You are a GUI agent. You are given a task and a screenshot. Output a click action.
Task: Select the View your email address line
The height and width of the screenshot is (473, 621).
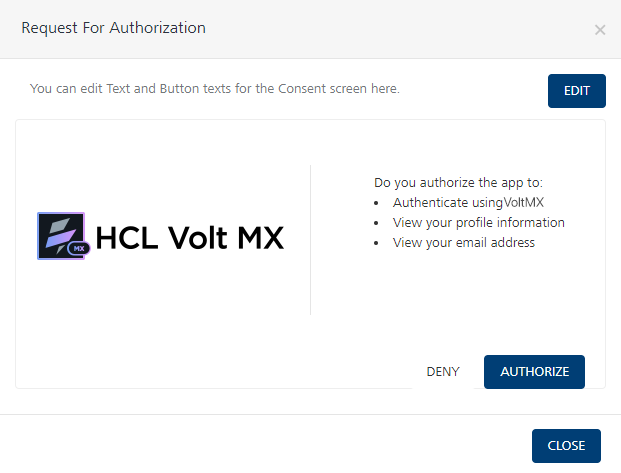click(x=464, y=242)
